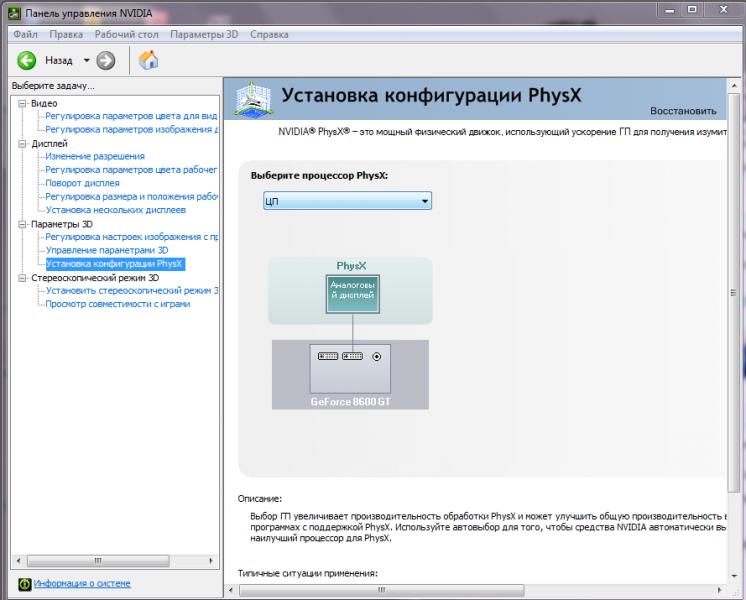Click main panel horizontal scrollbar thumb

click(381, 590)
